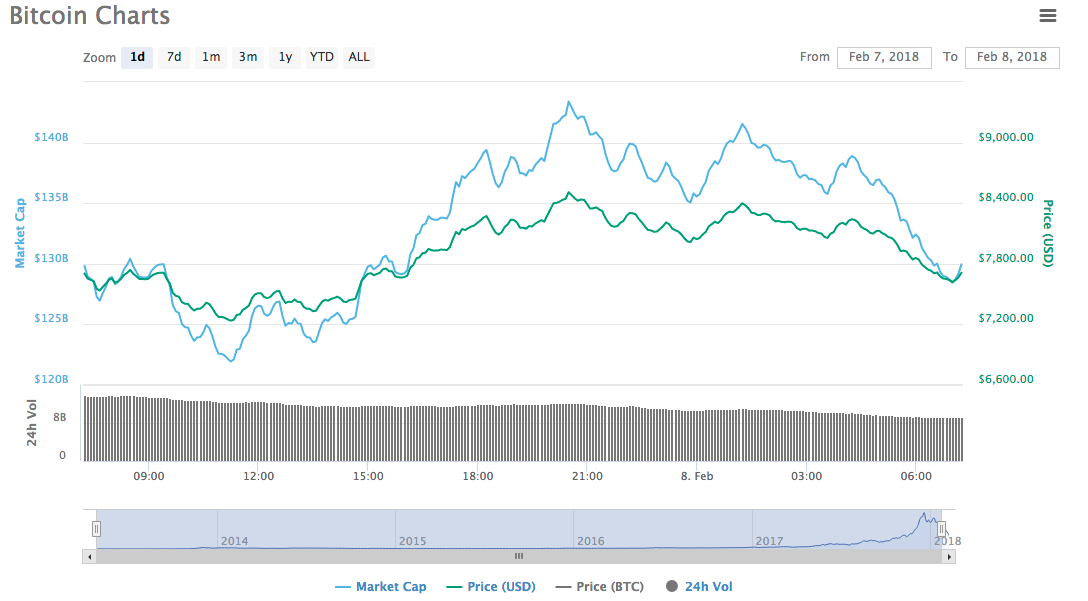Toggle 24h Vol series in legend
Image resolution: width=1088 pixels, height=601 pixels.
point(699,586)
